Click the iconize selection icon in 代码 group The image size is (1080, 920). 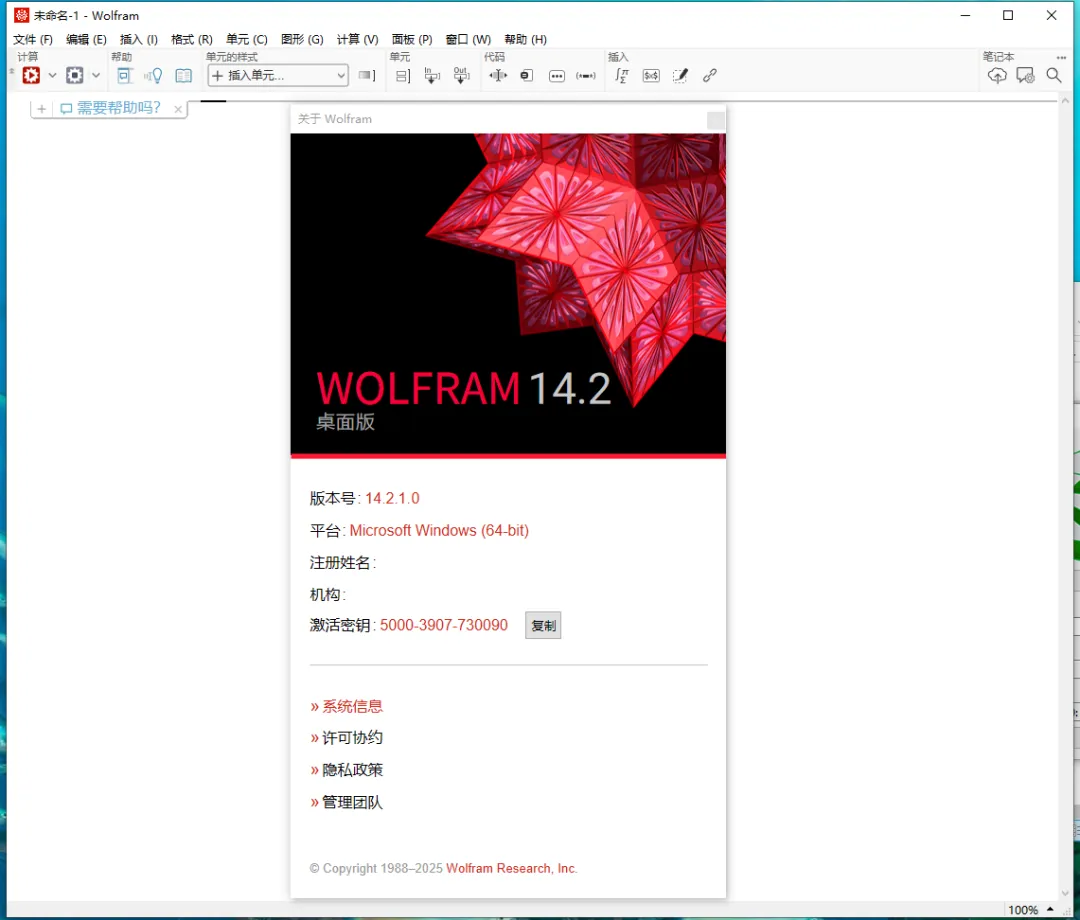click(x=527, y=75)
